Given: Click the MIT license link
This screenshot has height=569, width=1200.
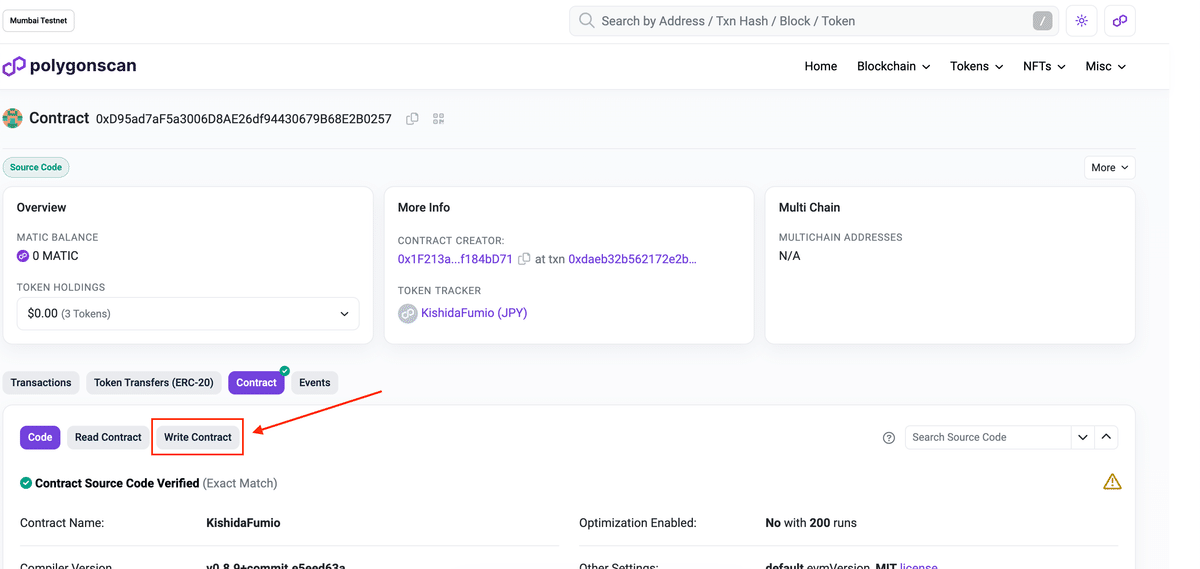Looking at the screenshot, I should click(x=919, y=565).
